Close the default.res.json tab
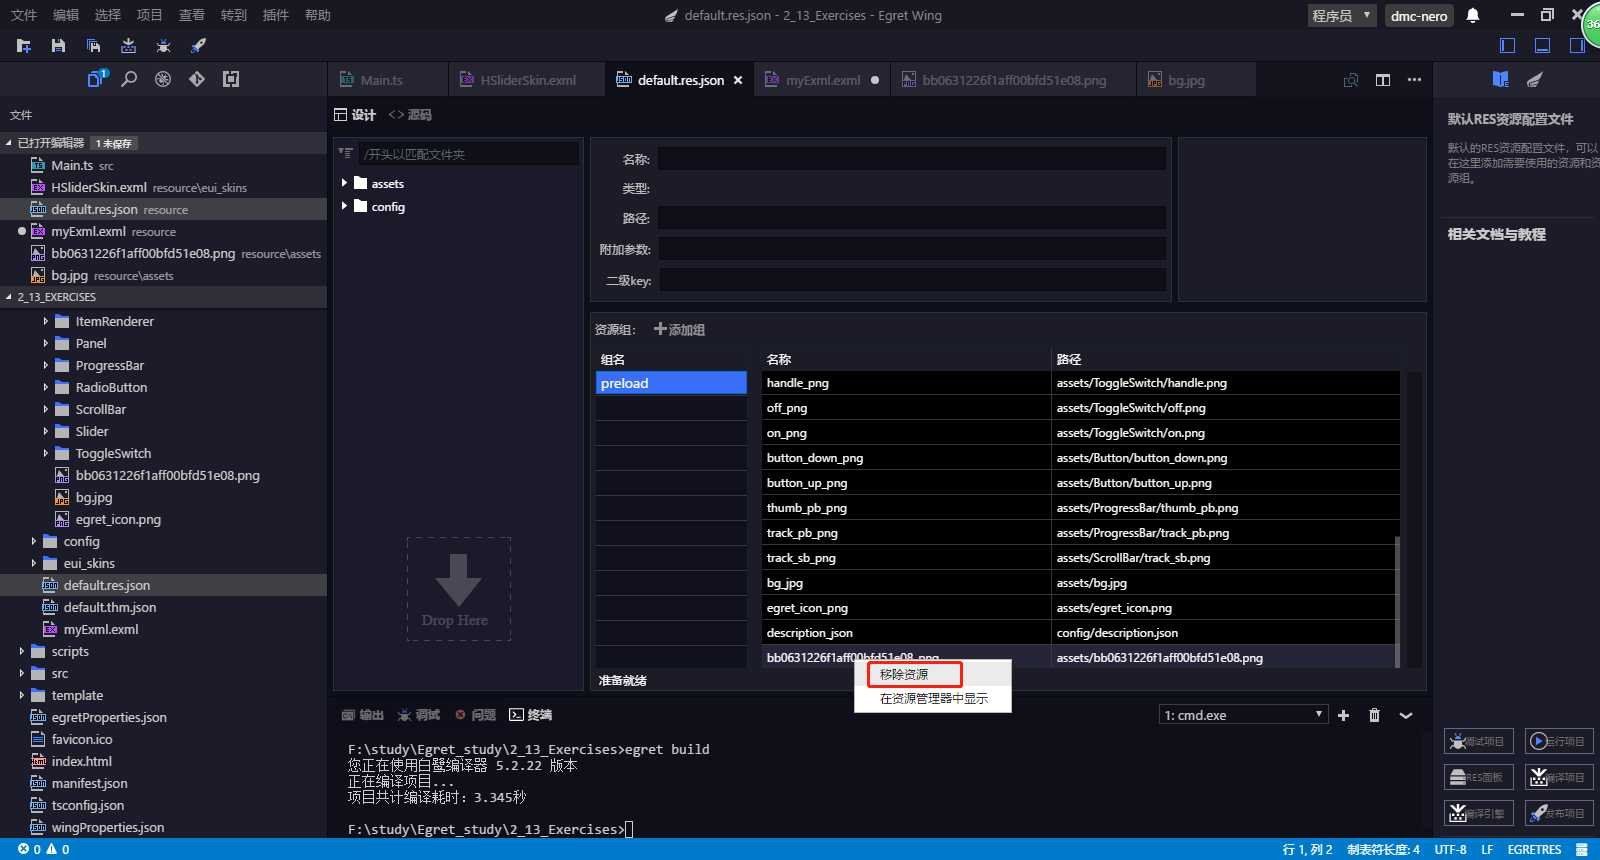Screen dimensions: 1600x860 738,80
